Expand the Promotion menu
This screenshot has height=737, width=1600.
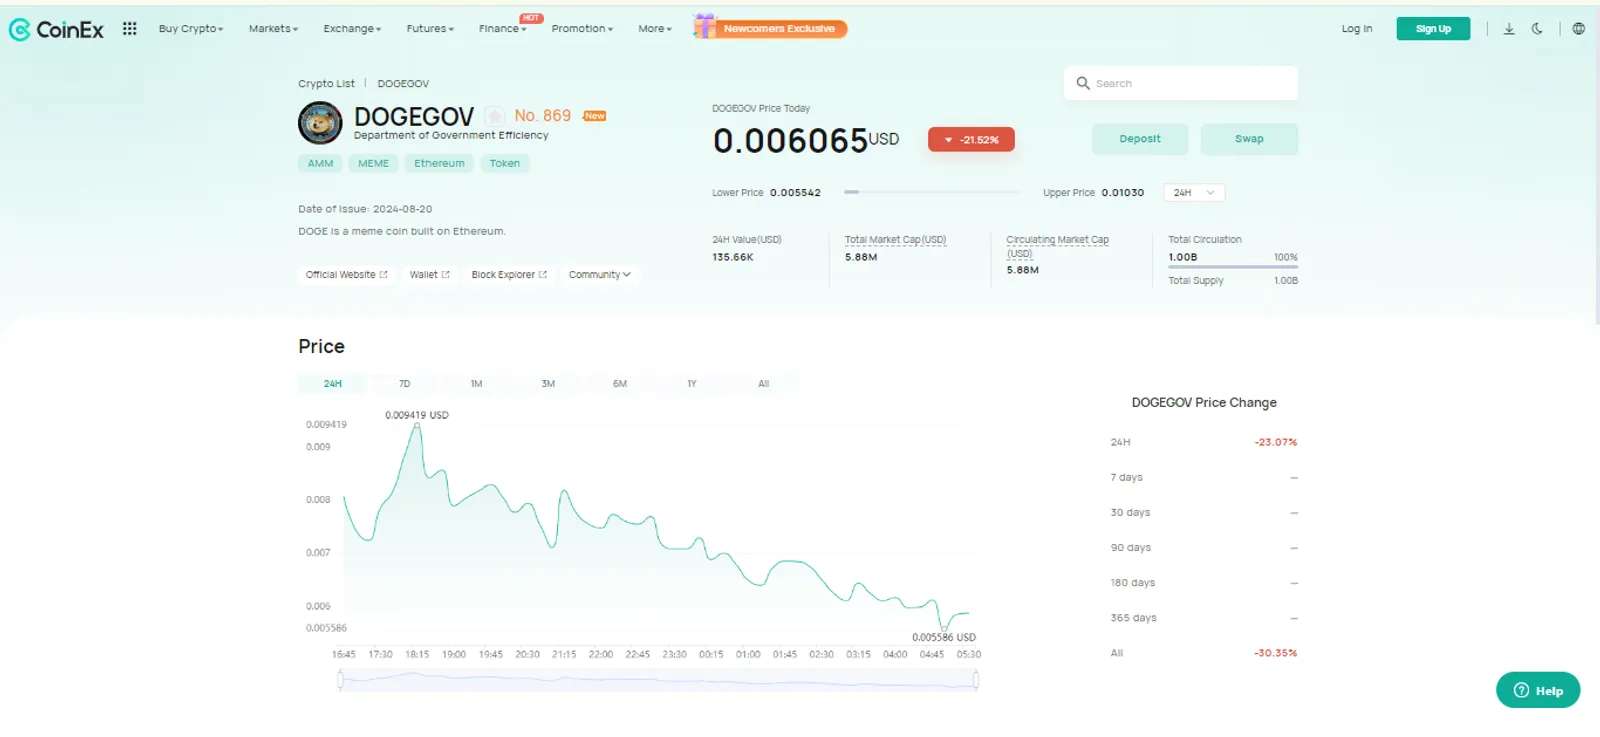click(x=582, y=29)
